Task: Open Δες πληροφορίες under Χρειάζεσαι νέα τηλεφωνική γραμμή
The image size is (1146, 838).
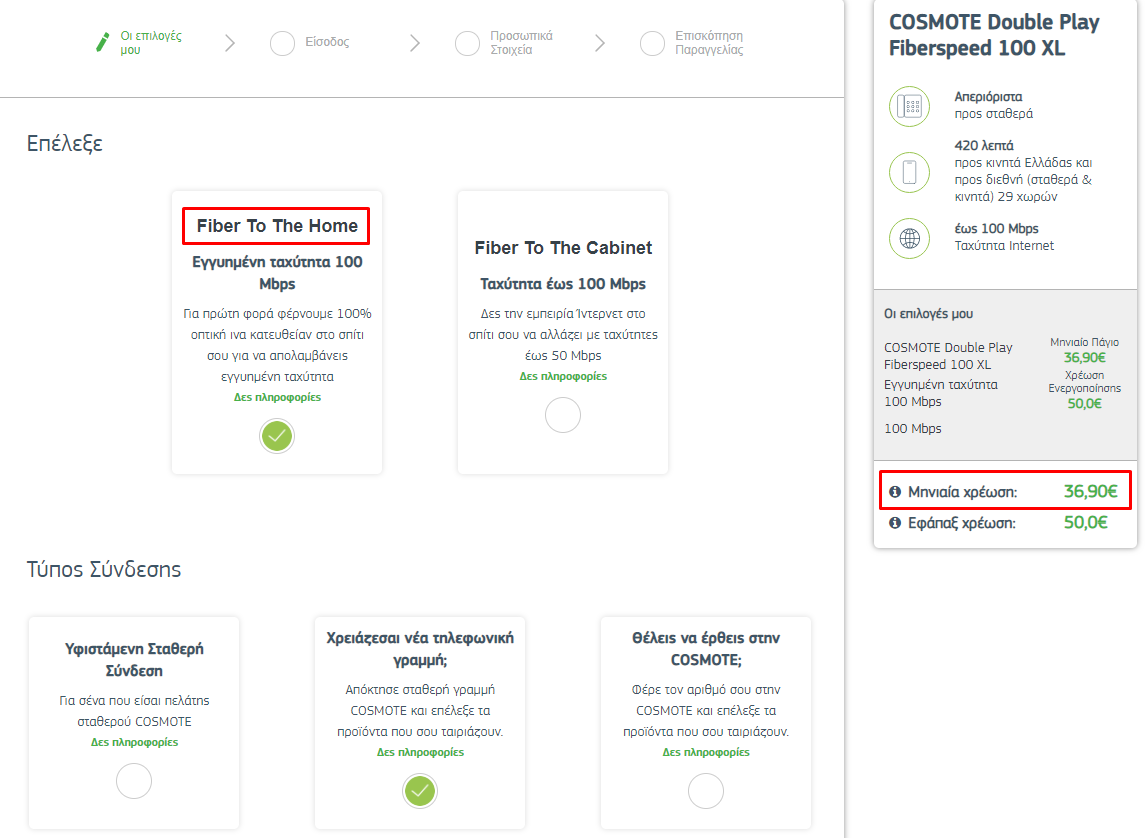Action: 420,752
